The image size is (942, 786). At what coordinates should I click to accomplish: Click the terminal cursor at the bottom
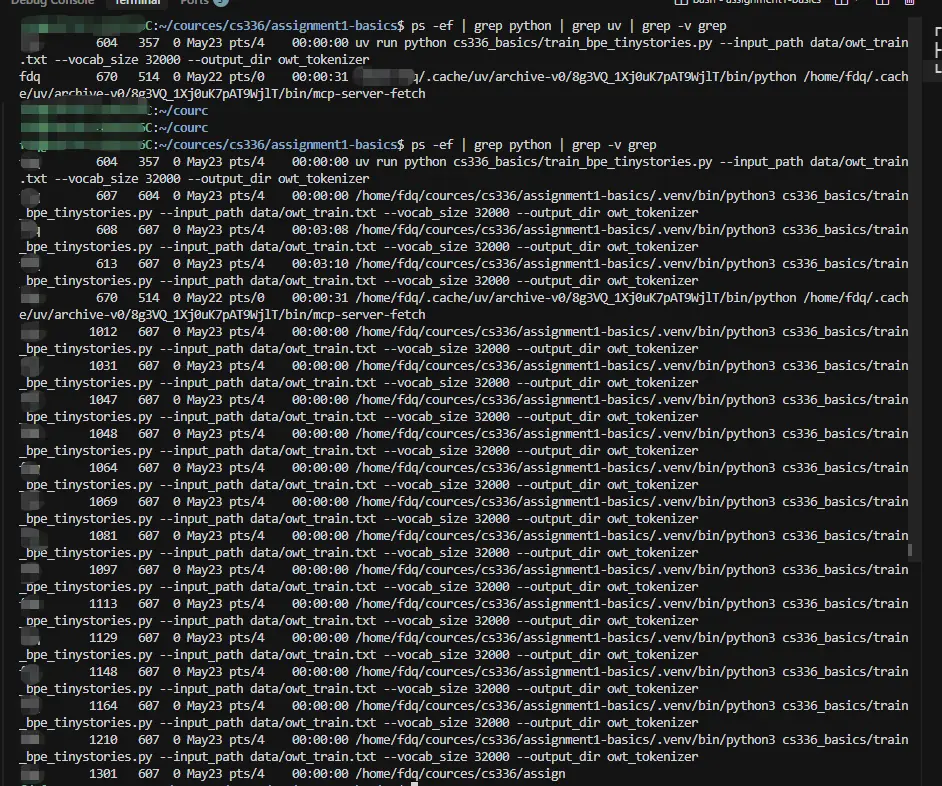[414, 784]
